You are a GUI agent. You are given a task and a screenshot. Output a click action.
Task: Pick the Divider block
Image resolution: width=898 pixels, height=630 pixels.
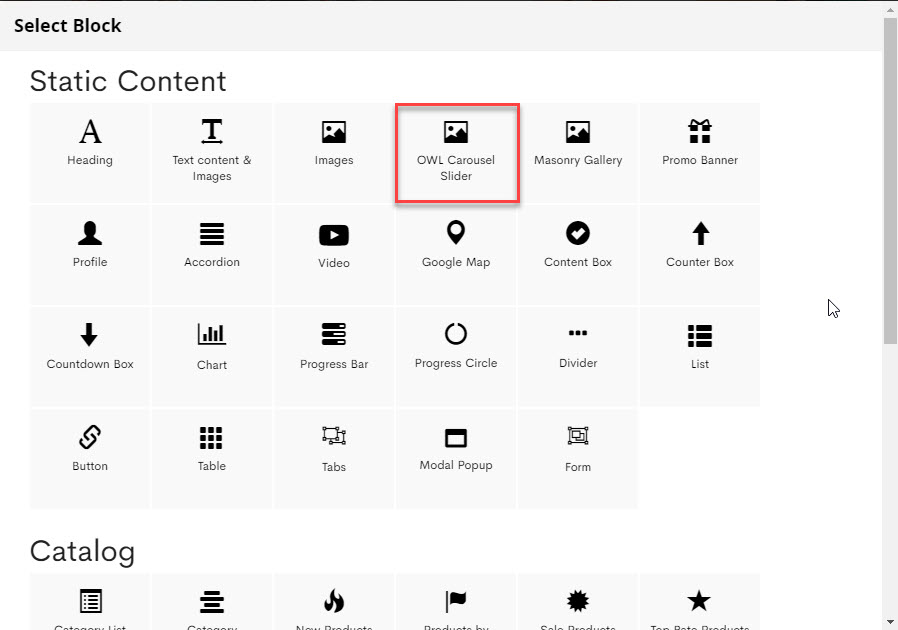point(578,357)
